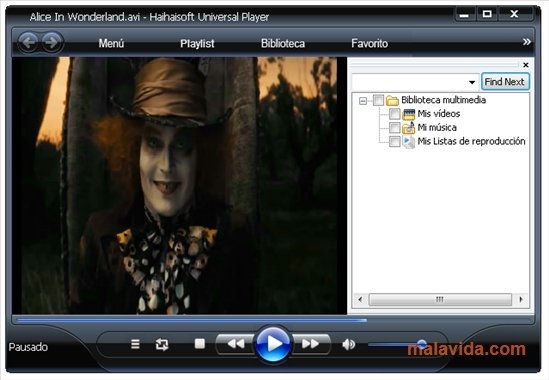Select the 'Mis vídeos' tree label
This screenshot has width=549, height=380.
pos(439,114)
